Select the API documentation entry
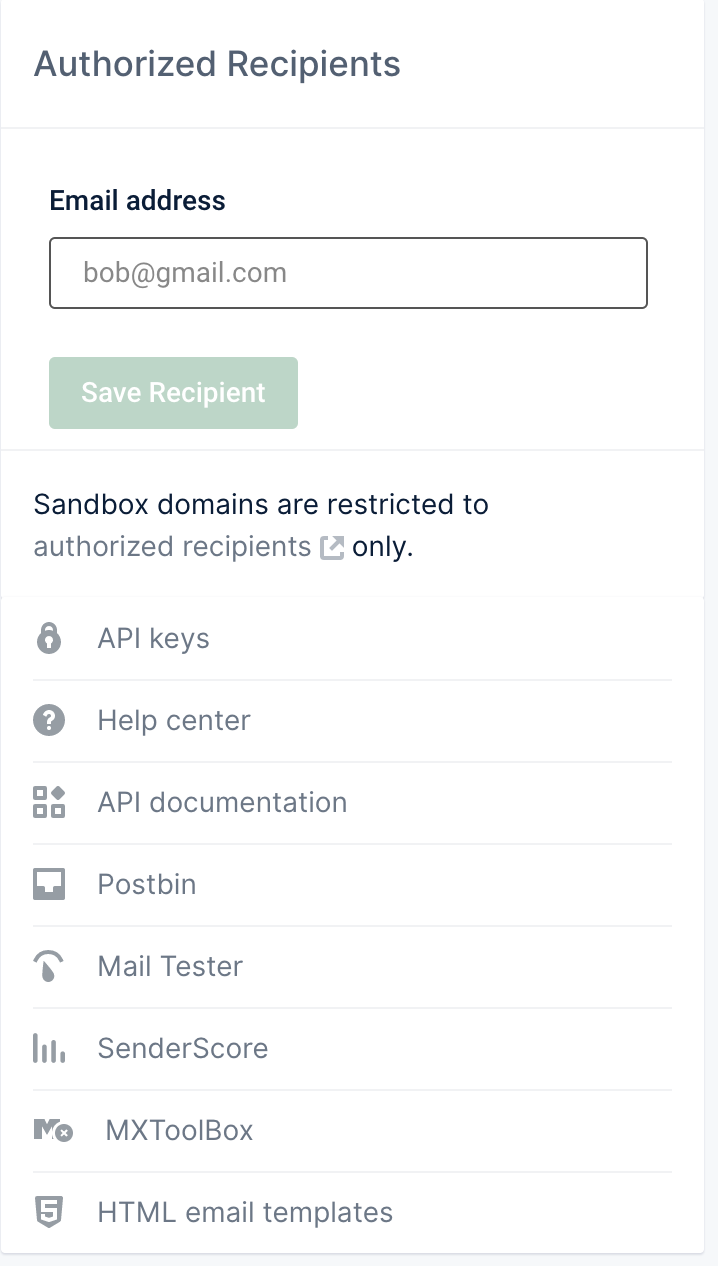Screen dimensions: 718x1266 pos(222,802)
